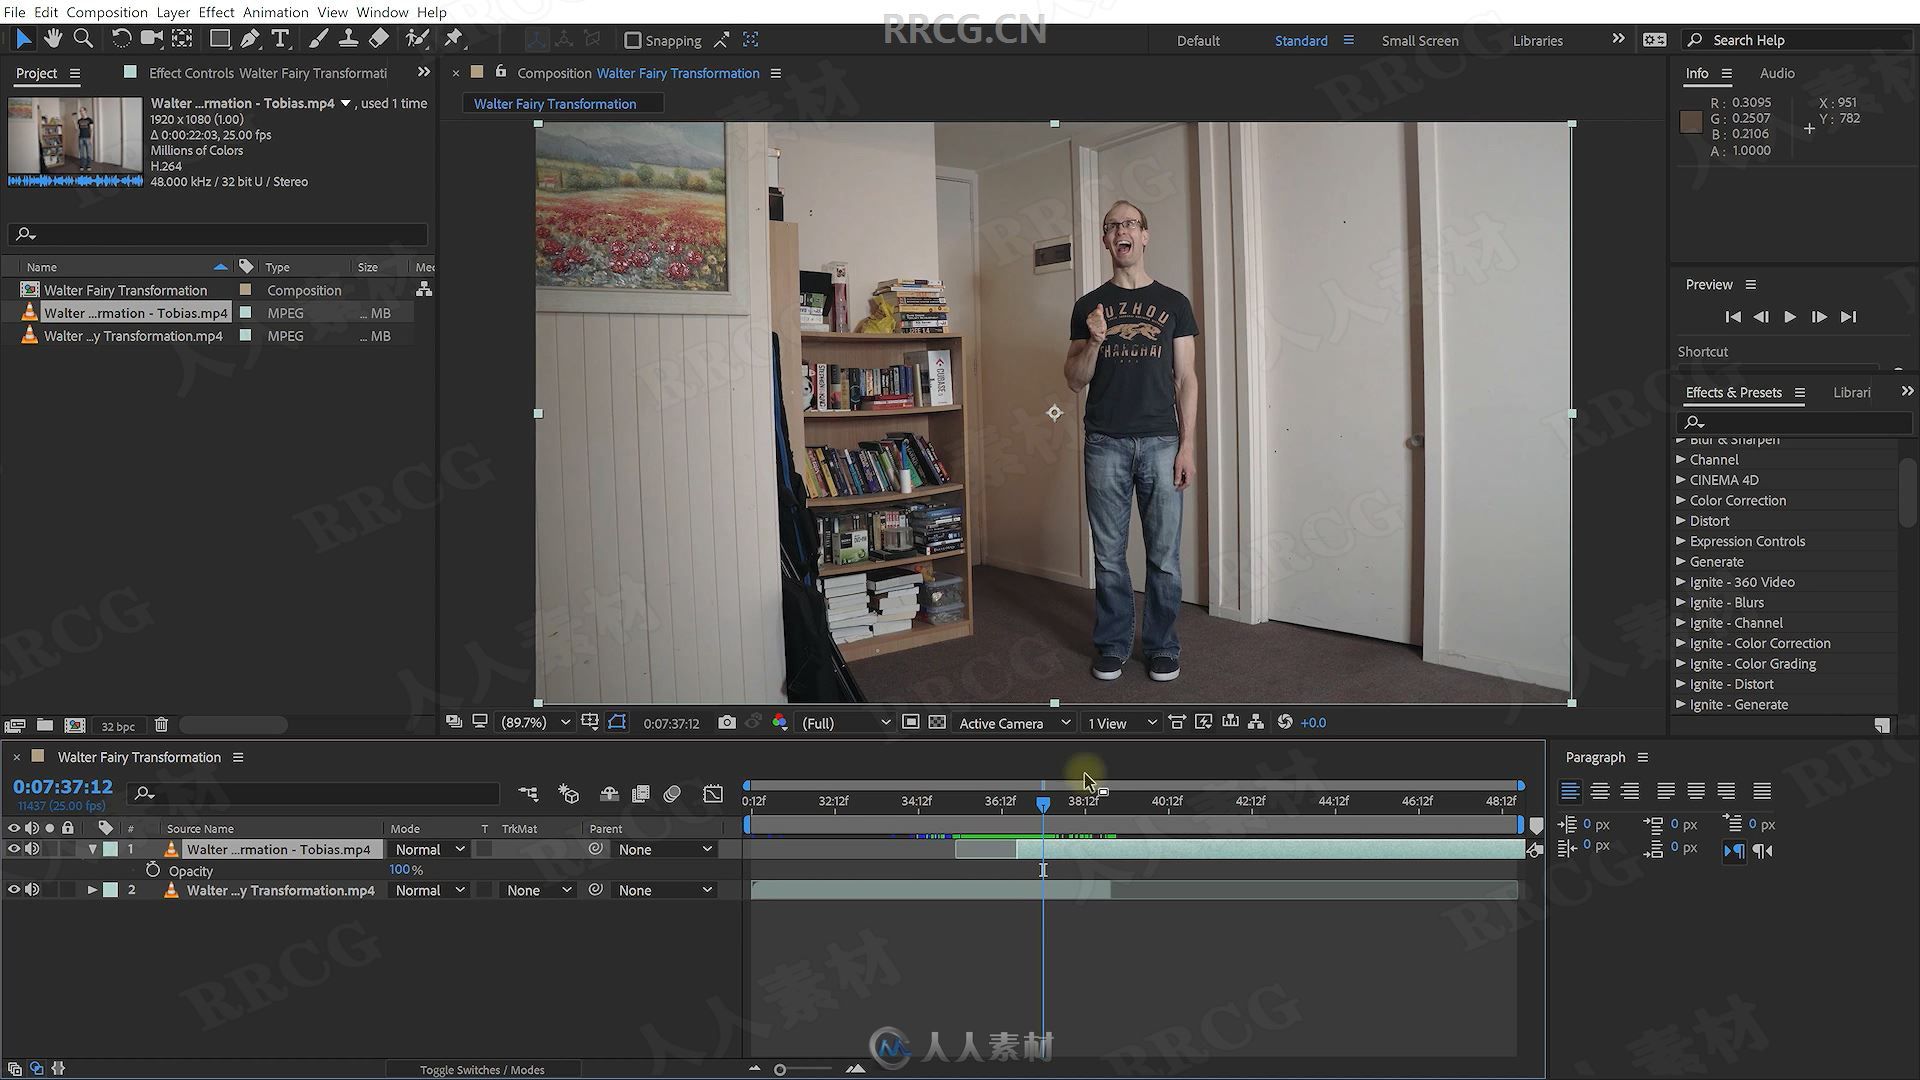Expand layer 2 properties triangle
Image resolution: width=1920 pixels, height=1080 pixels.
[x=92, y=890]
